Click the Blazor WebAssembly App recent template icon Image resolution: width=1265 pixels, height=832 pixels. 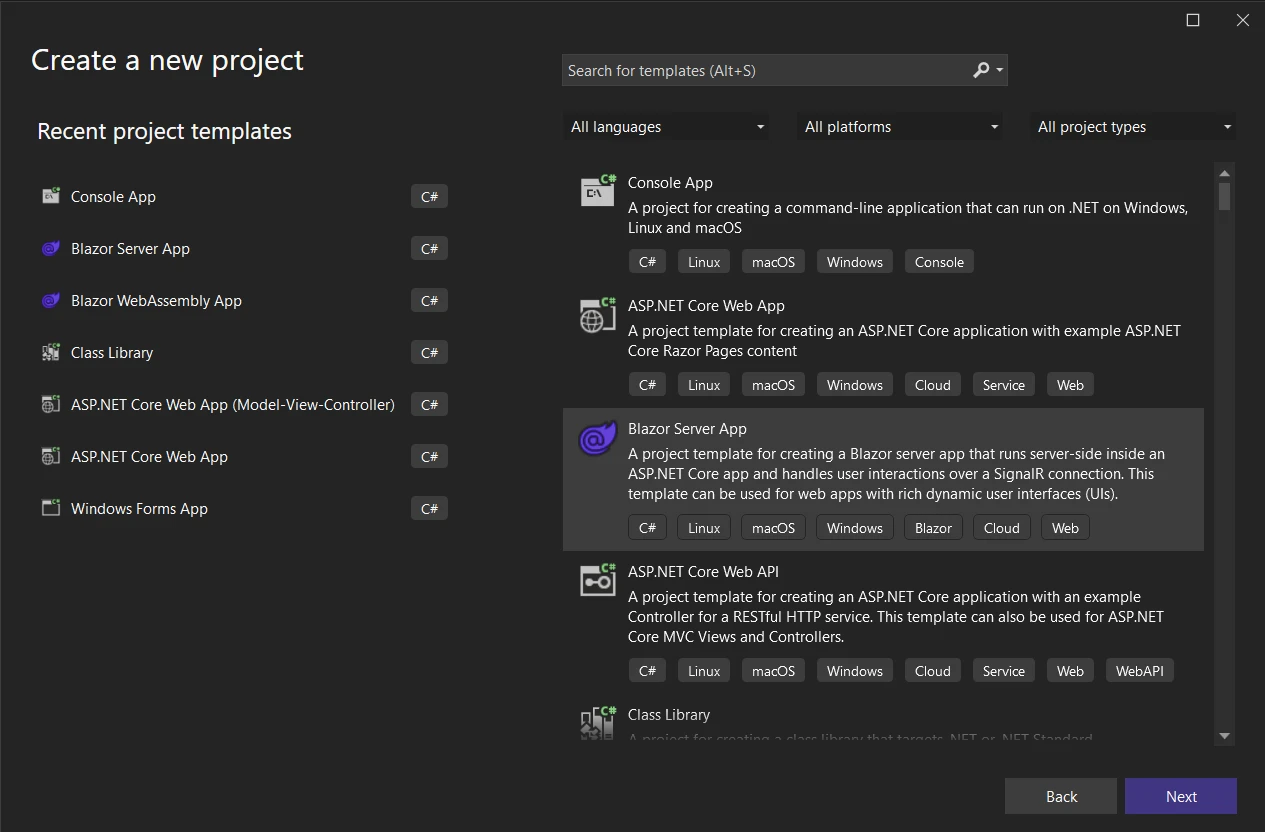point(50,301)
